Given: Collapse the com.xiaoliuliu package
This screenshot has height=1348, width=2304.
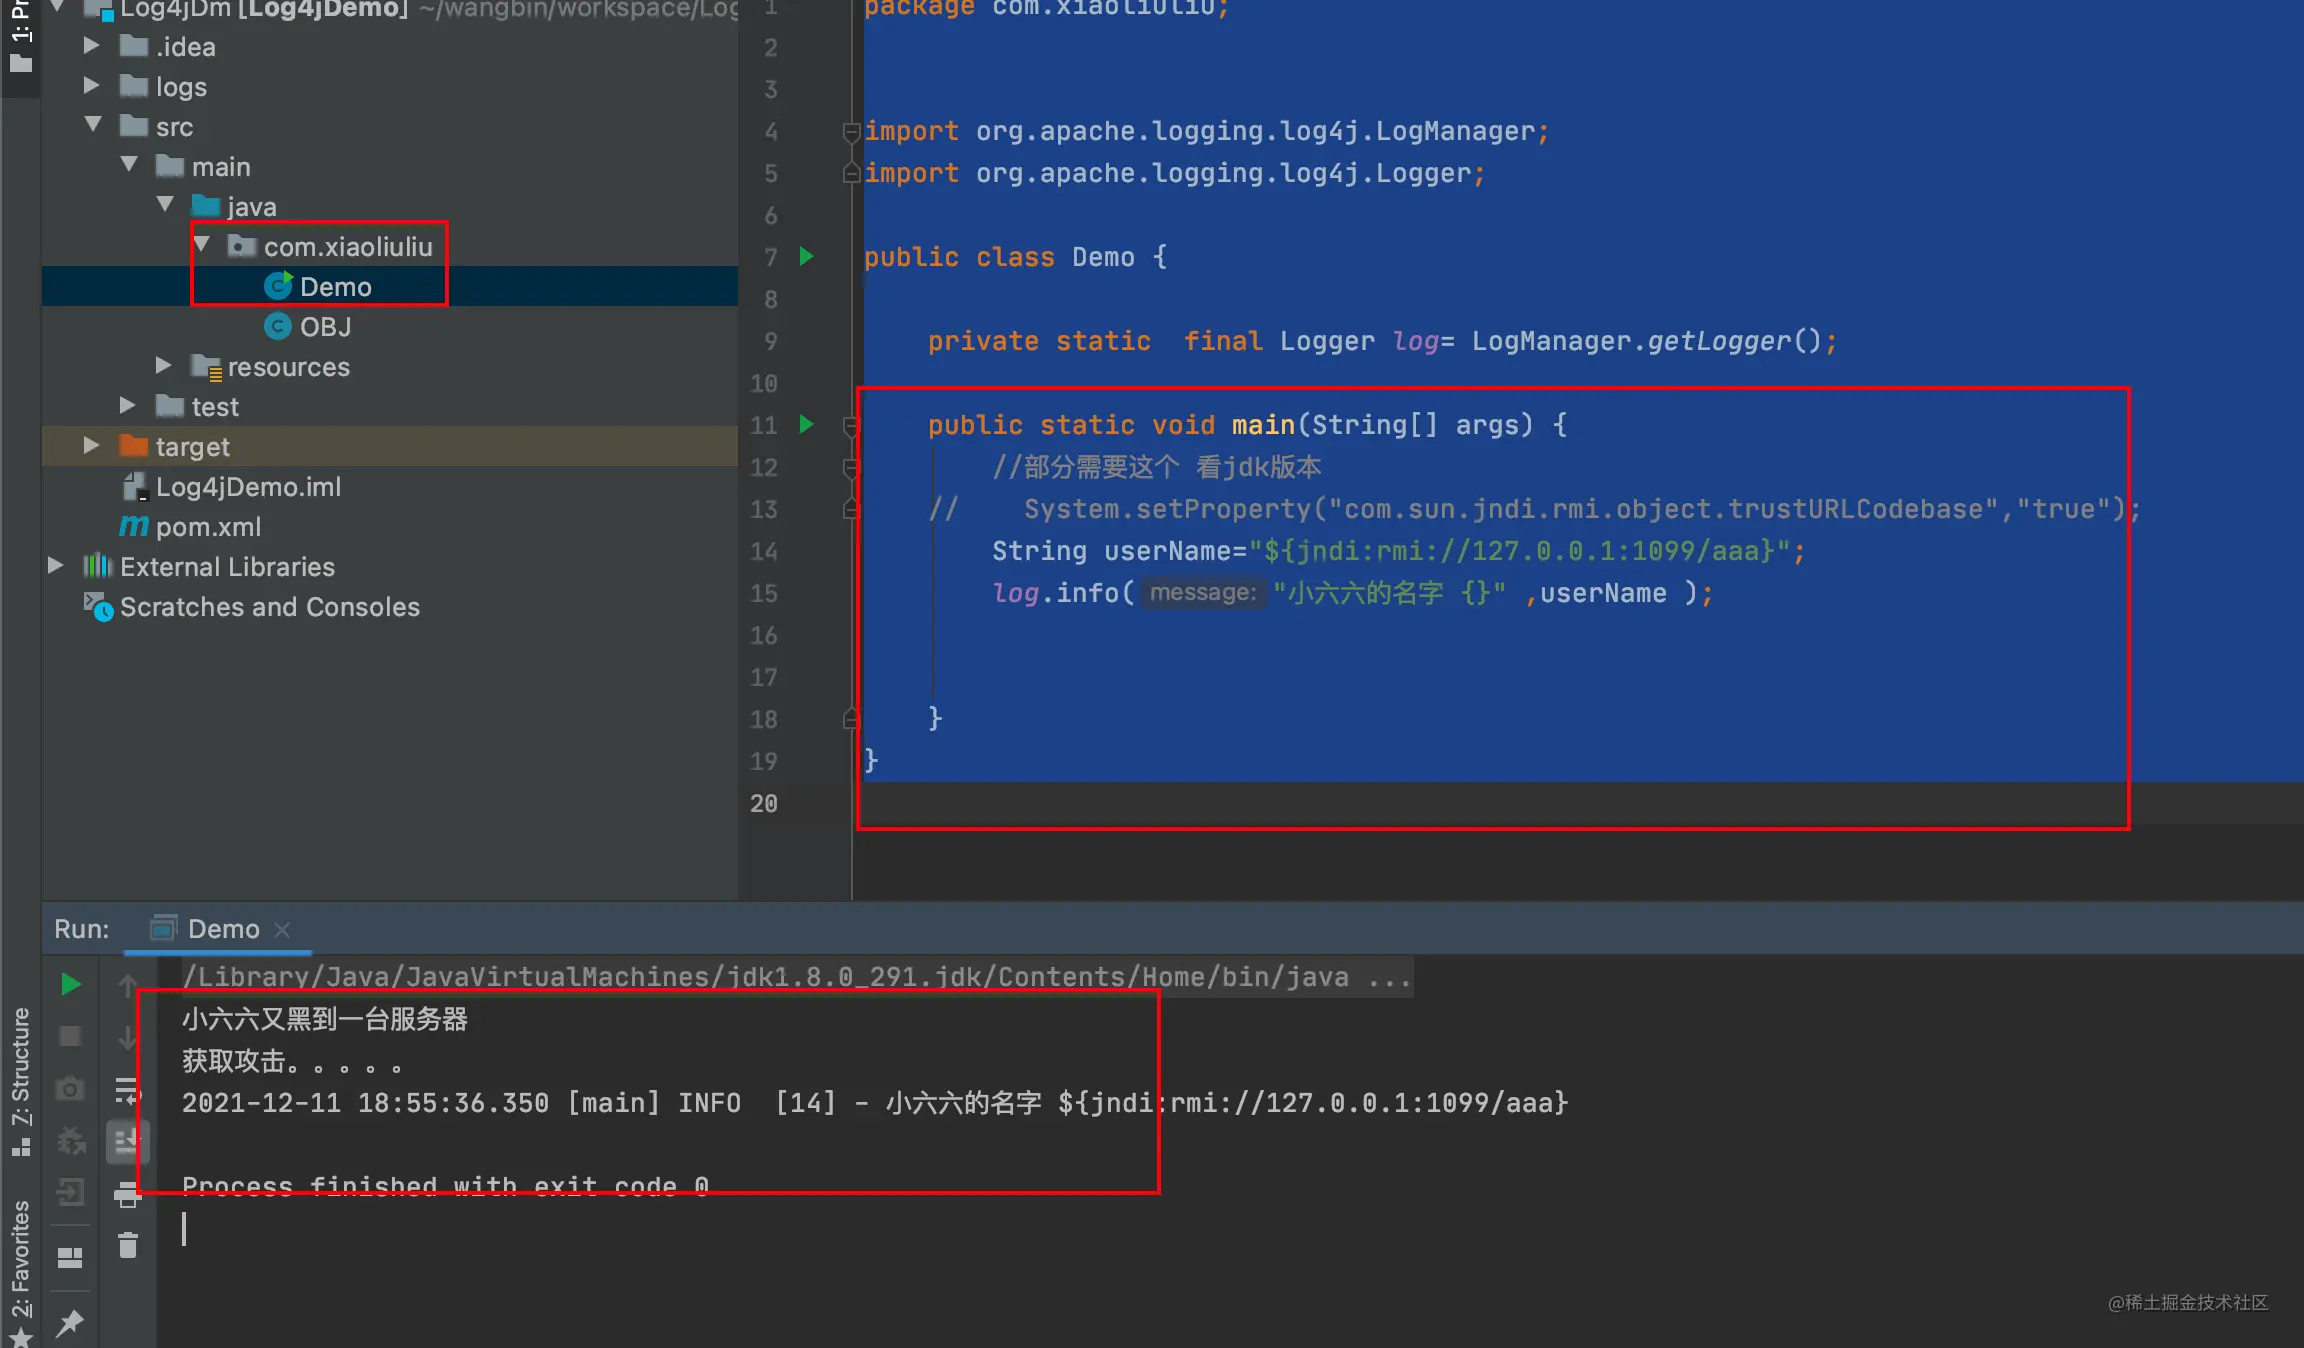Looking at the screenshot, I should coord(201,245).
